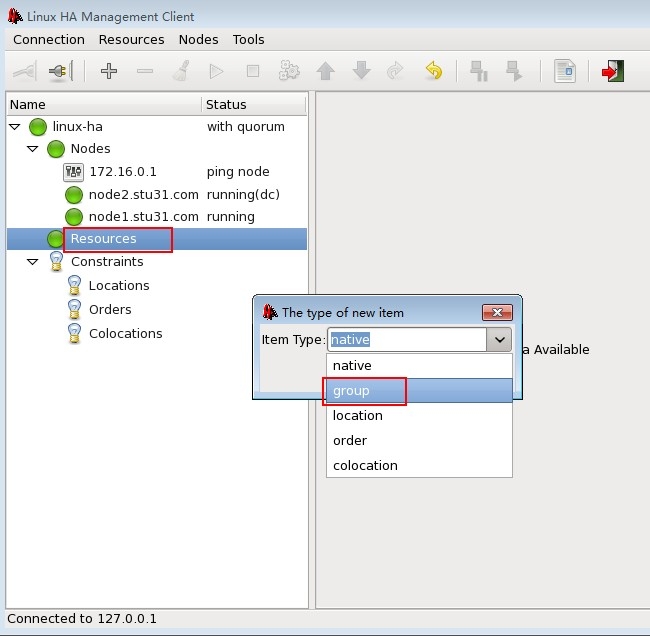Click the 'ping node' status text
Screen dimensions: 650x636
click(238, 172)
